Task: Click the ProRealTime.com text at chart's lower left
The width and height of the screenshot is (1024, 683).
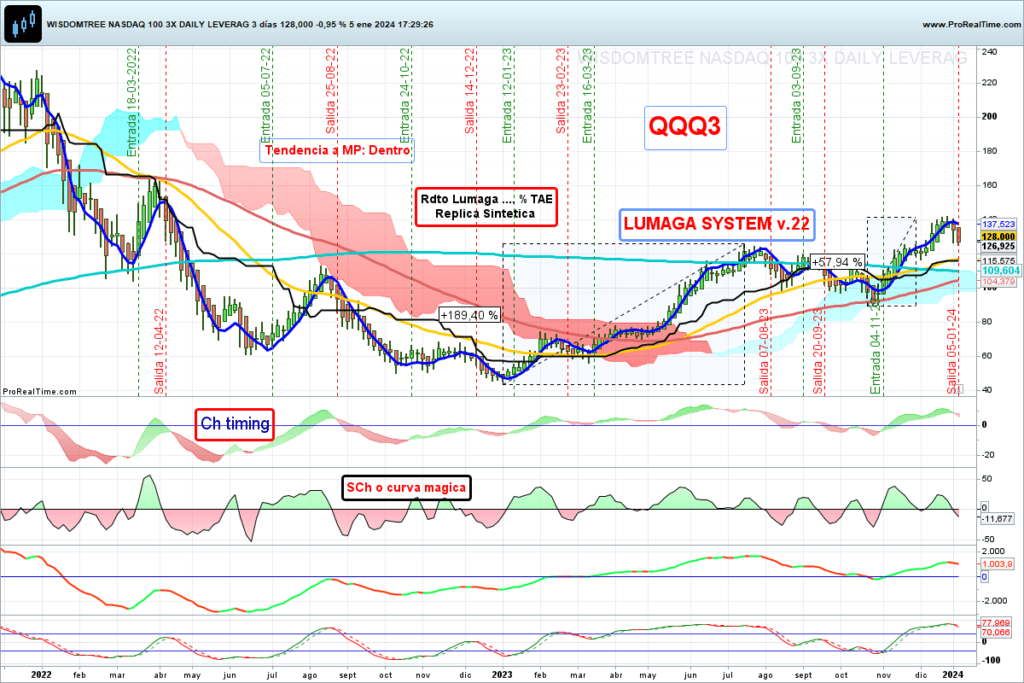Action: tap(40, 392)
